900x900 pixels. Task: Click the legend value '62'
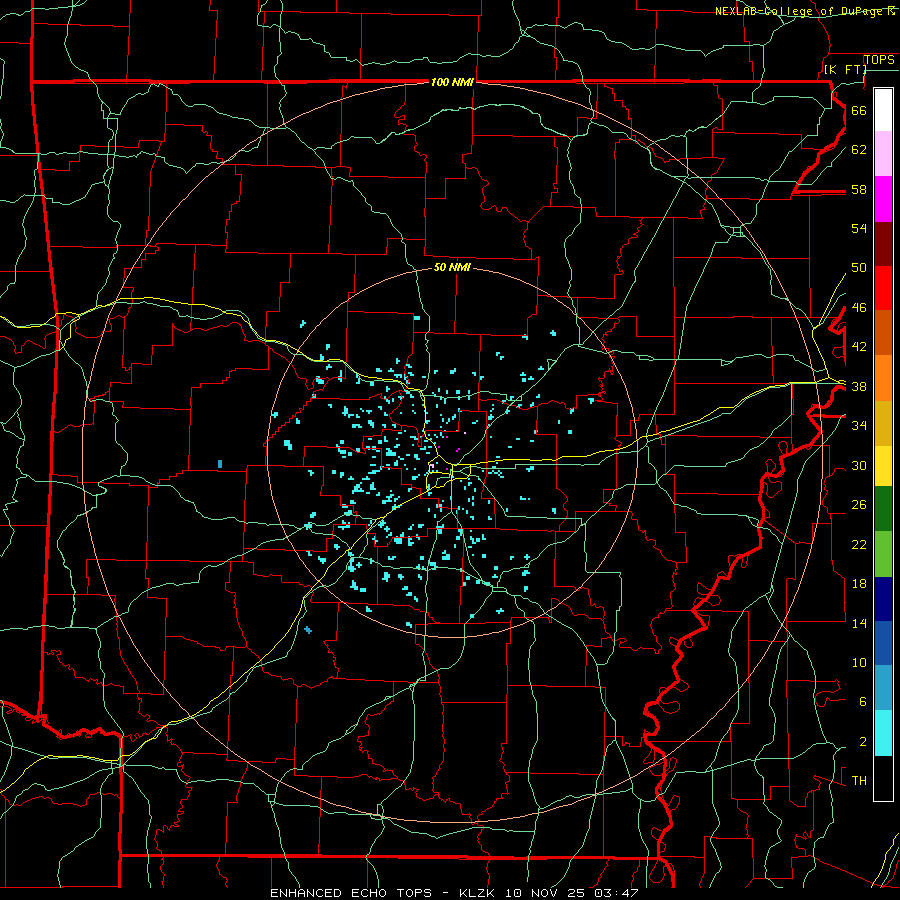click(x=859, y=150)
